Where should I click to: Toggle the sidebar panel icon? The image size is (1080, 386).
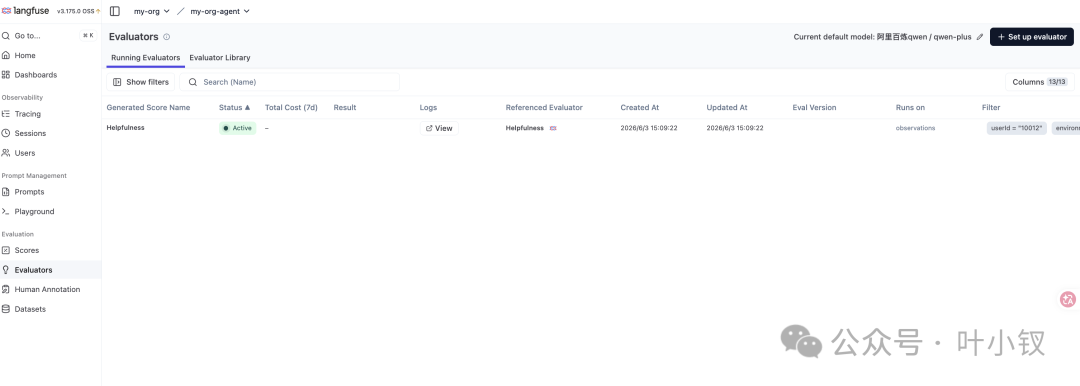point(115,11)
